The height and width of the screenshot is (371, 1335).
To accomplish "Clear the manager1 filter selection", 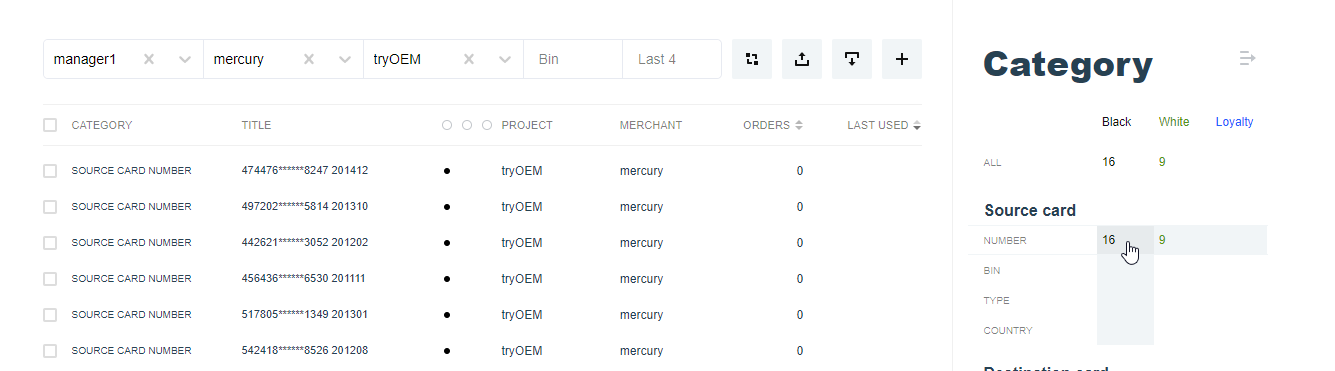I will pos(149,59).
